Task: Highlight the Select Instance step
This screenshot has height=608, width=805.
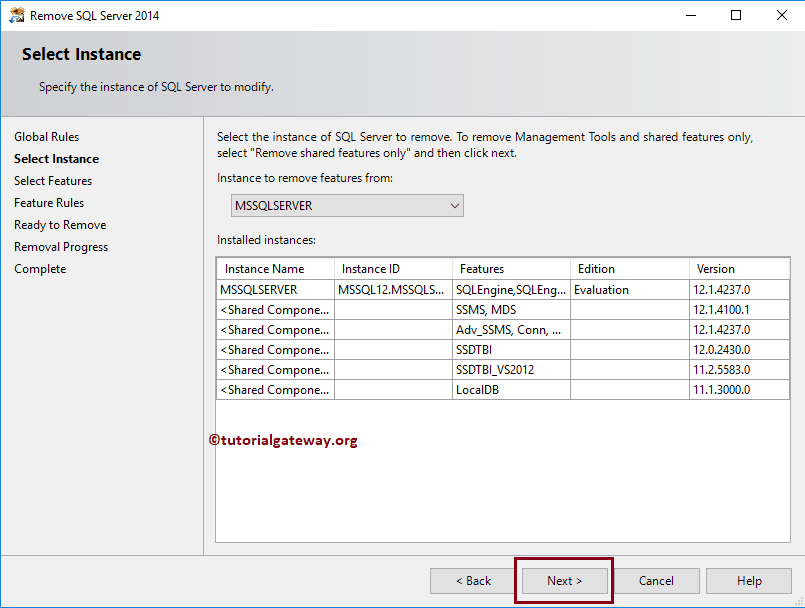Action: point(56,158)
